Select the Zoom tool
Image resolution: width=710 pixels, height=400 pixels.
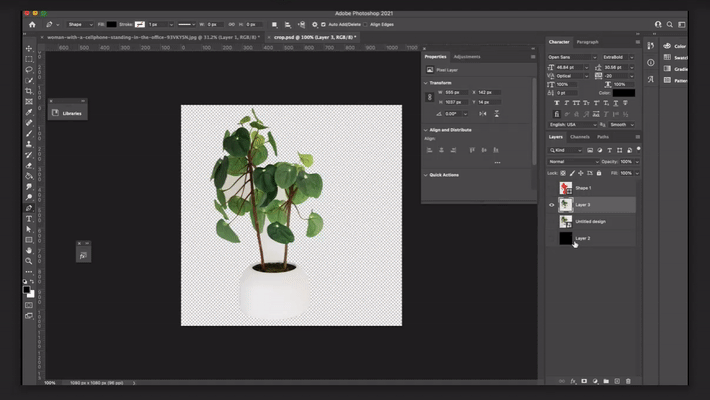pos(29,261)
